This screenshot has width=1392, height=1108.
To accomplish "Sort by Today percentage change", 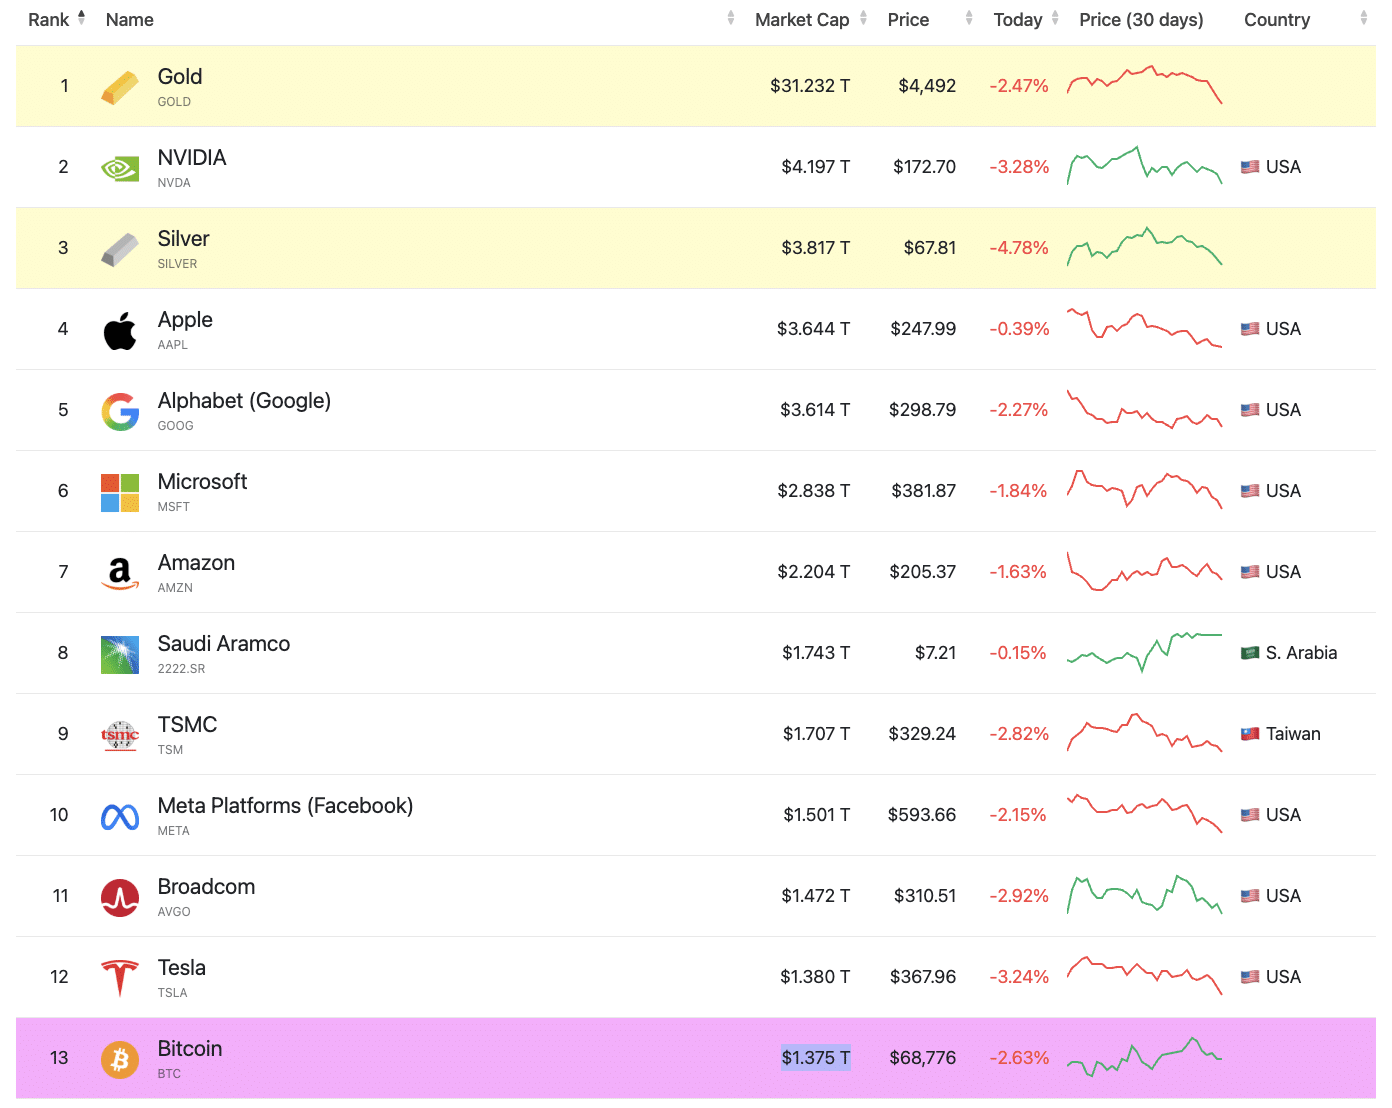I will click(1018, 20).
